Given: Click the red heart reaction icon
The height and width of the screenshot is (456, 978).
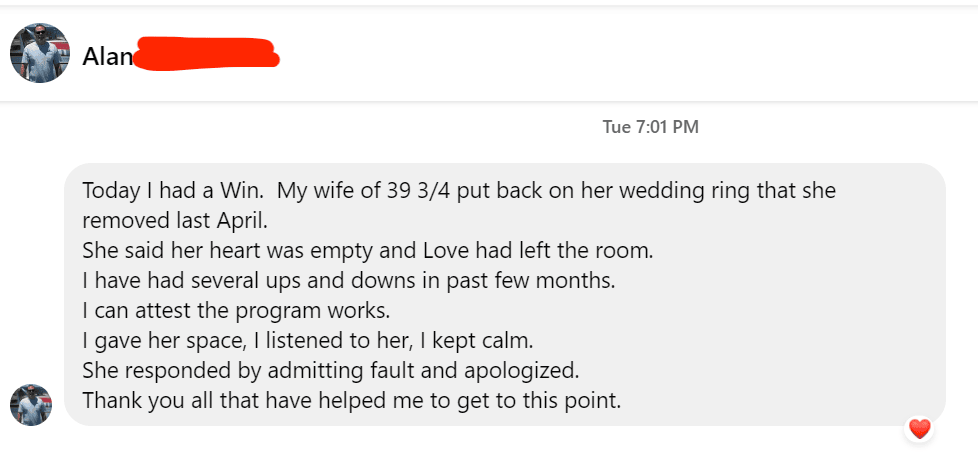Looking at the screenshot, I should (919, 429).
